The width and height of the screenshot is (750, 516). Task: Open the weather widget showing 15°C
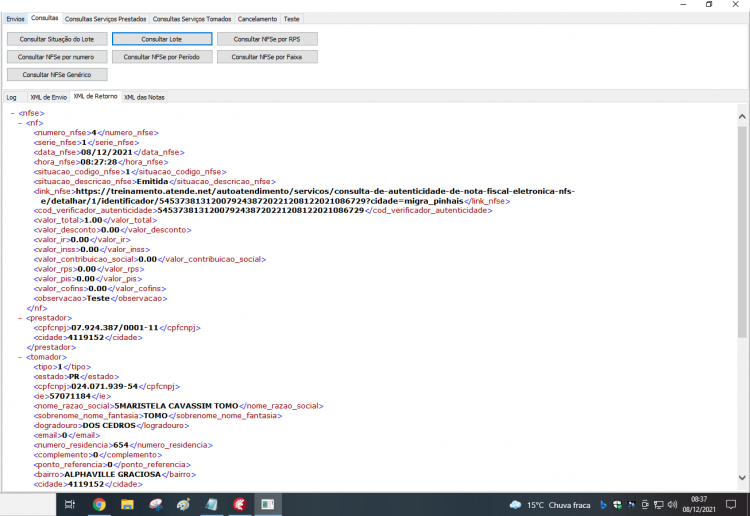coord(550,505)
